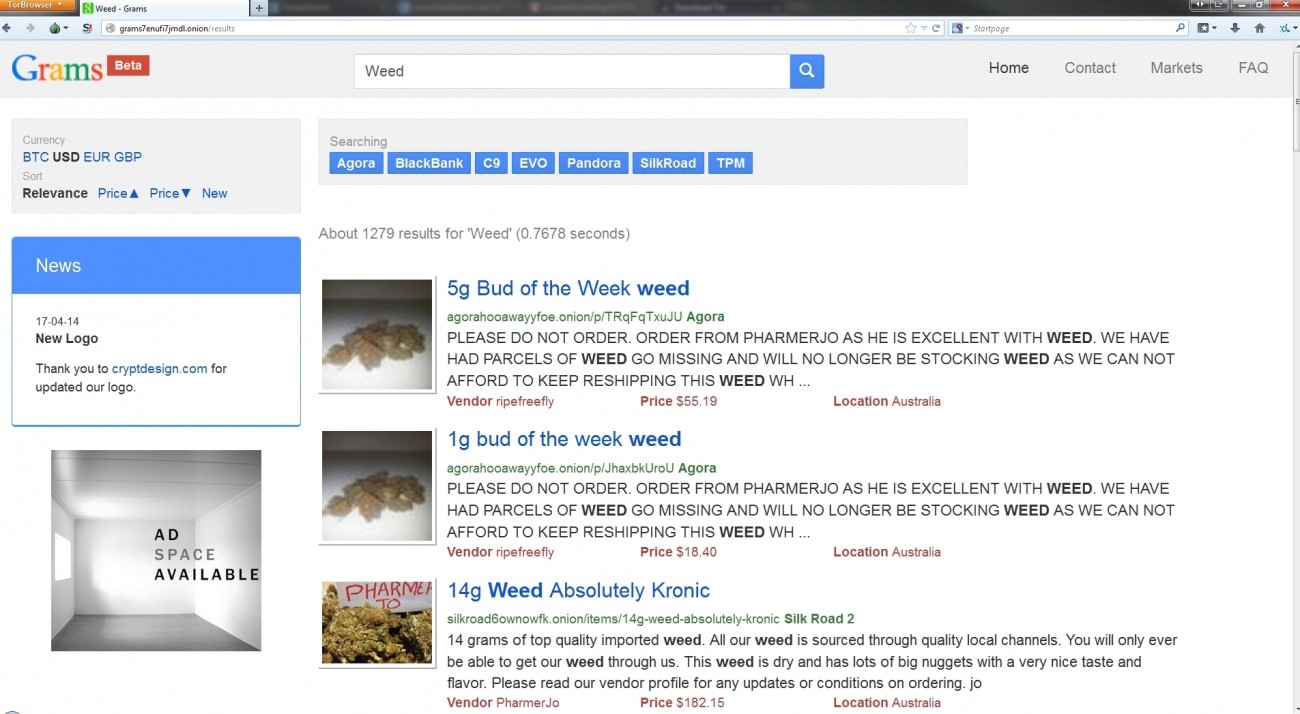Click the Startpage search magnifier icon

pos(1181,28)
